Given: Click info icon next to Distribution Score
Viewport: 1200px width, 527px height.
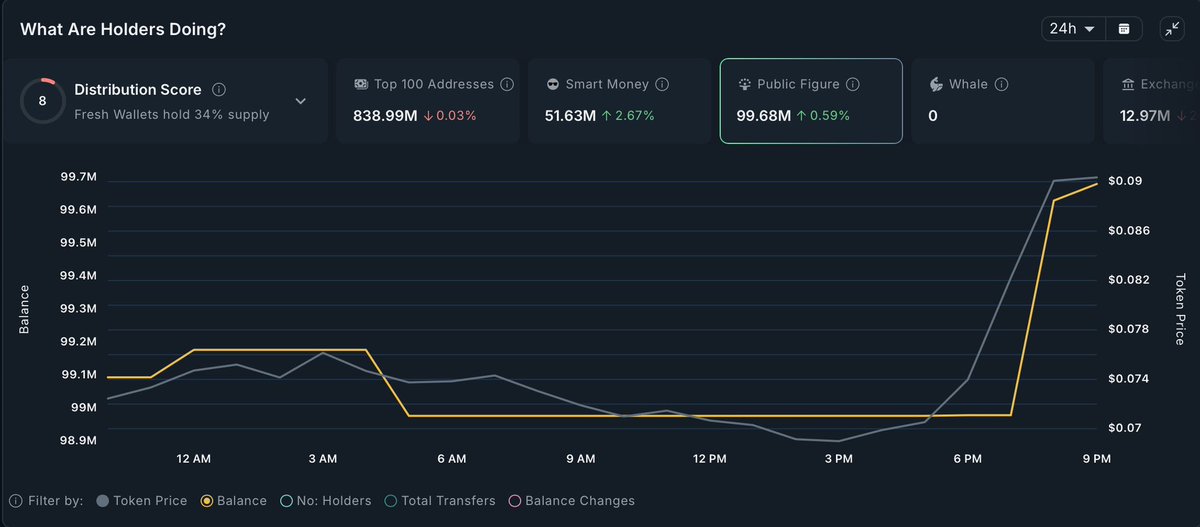Looking at the screenshot, I should [x=219, y=89].
